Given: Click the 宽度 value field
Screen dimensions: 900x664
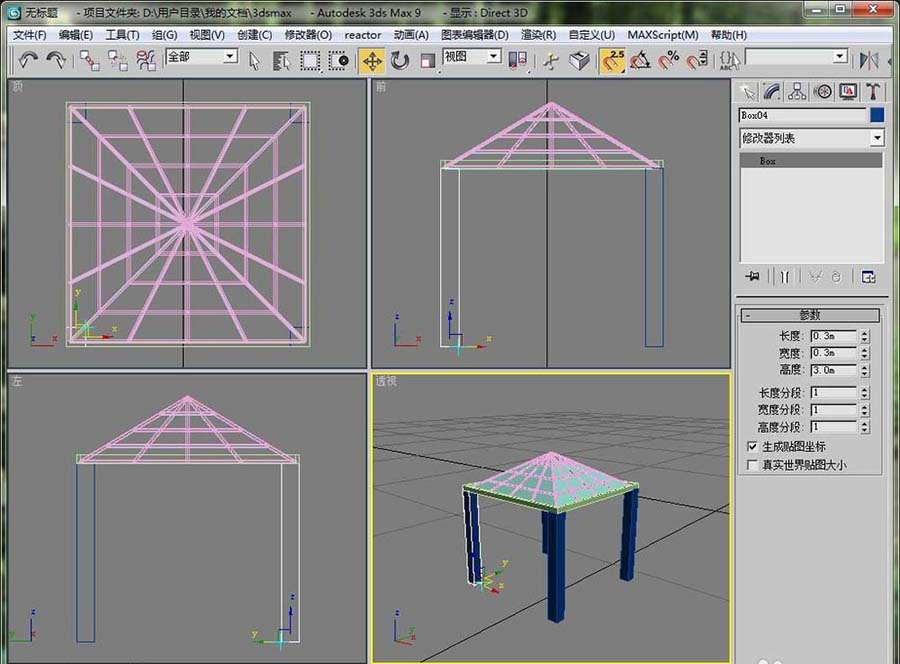Looking at the screenshot, I should 833,353.
